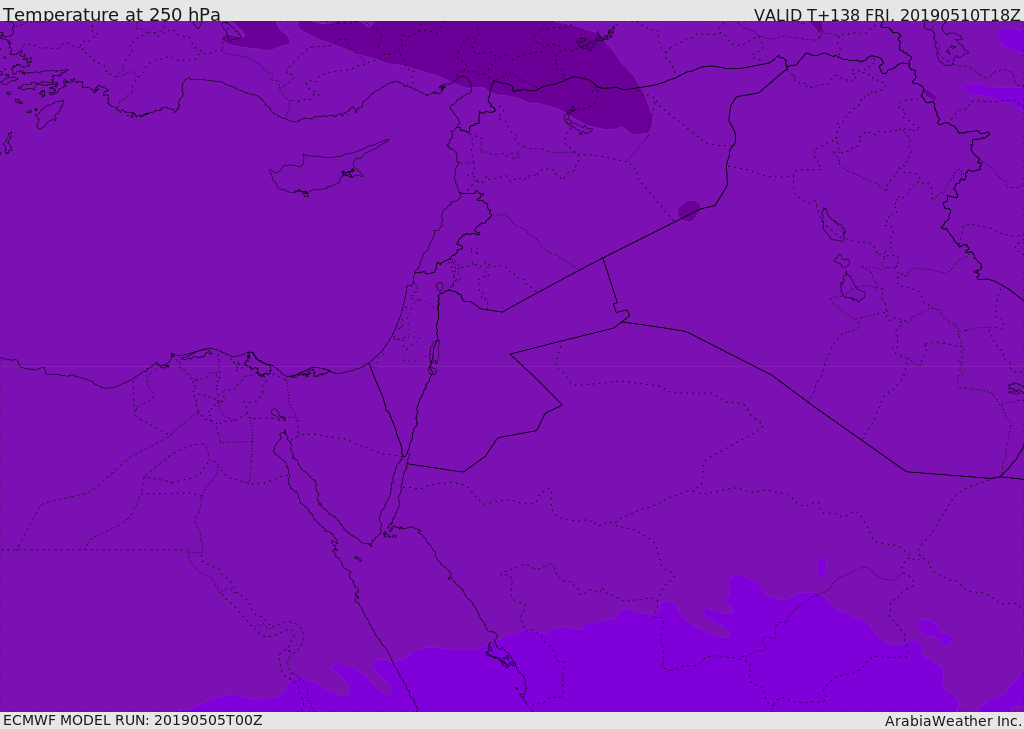Click open Mediterranean Sea west of Cyprus
This screenshot has width=1024, height=729.
point(150,200)
